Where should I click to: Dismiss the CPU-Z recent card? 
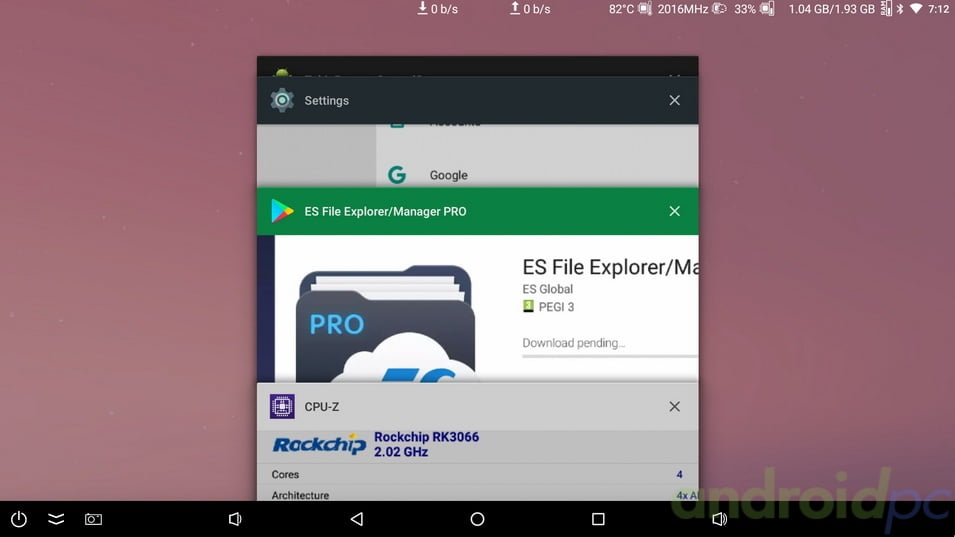(674, 407)
